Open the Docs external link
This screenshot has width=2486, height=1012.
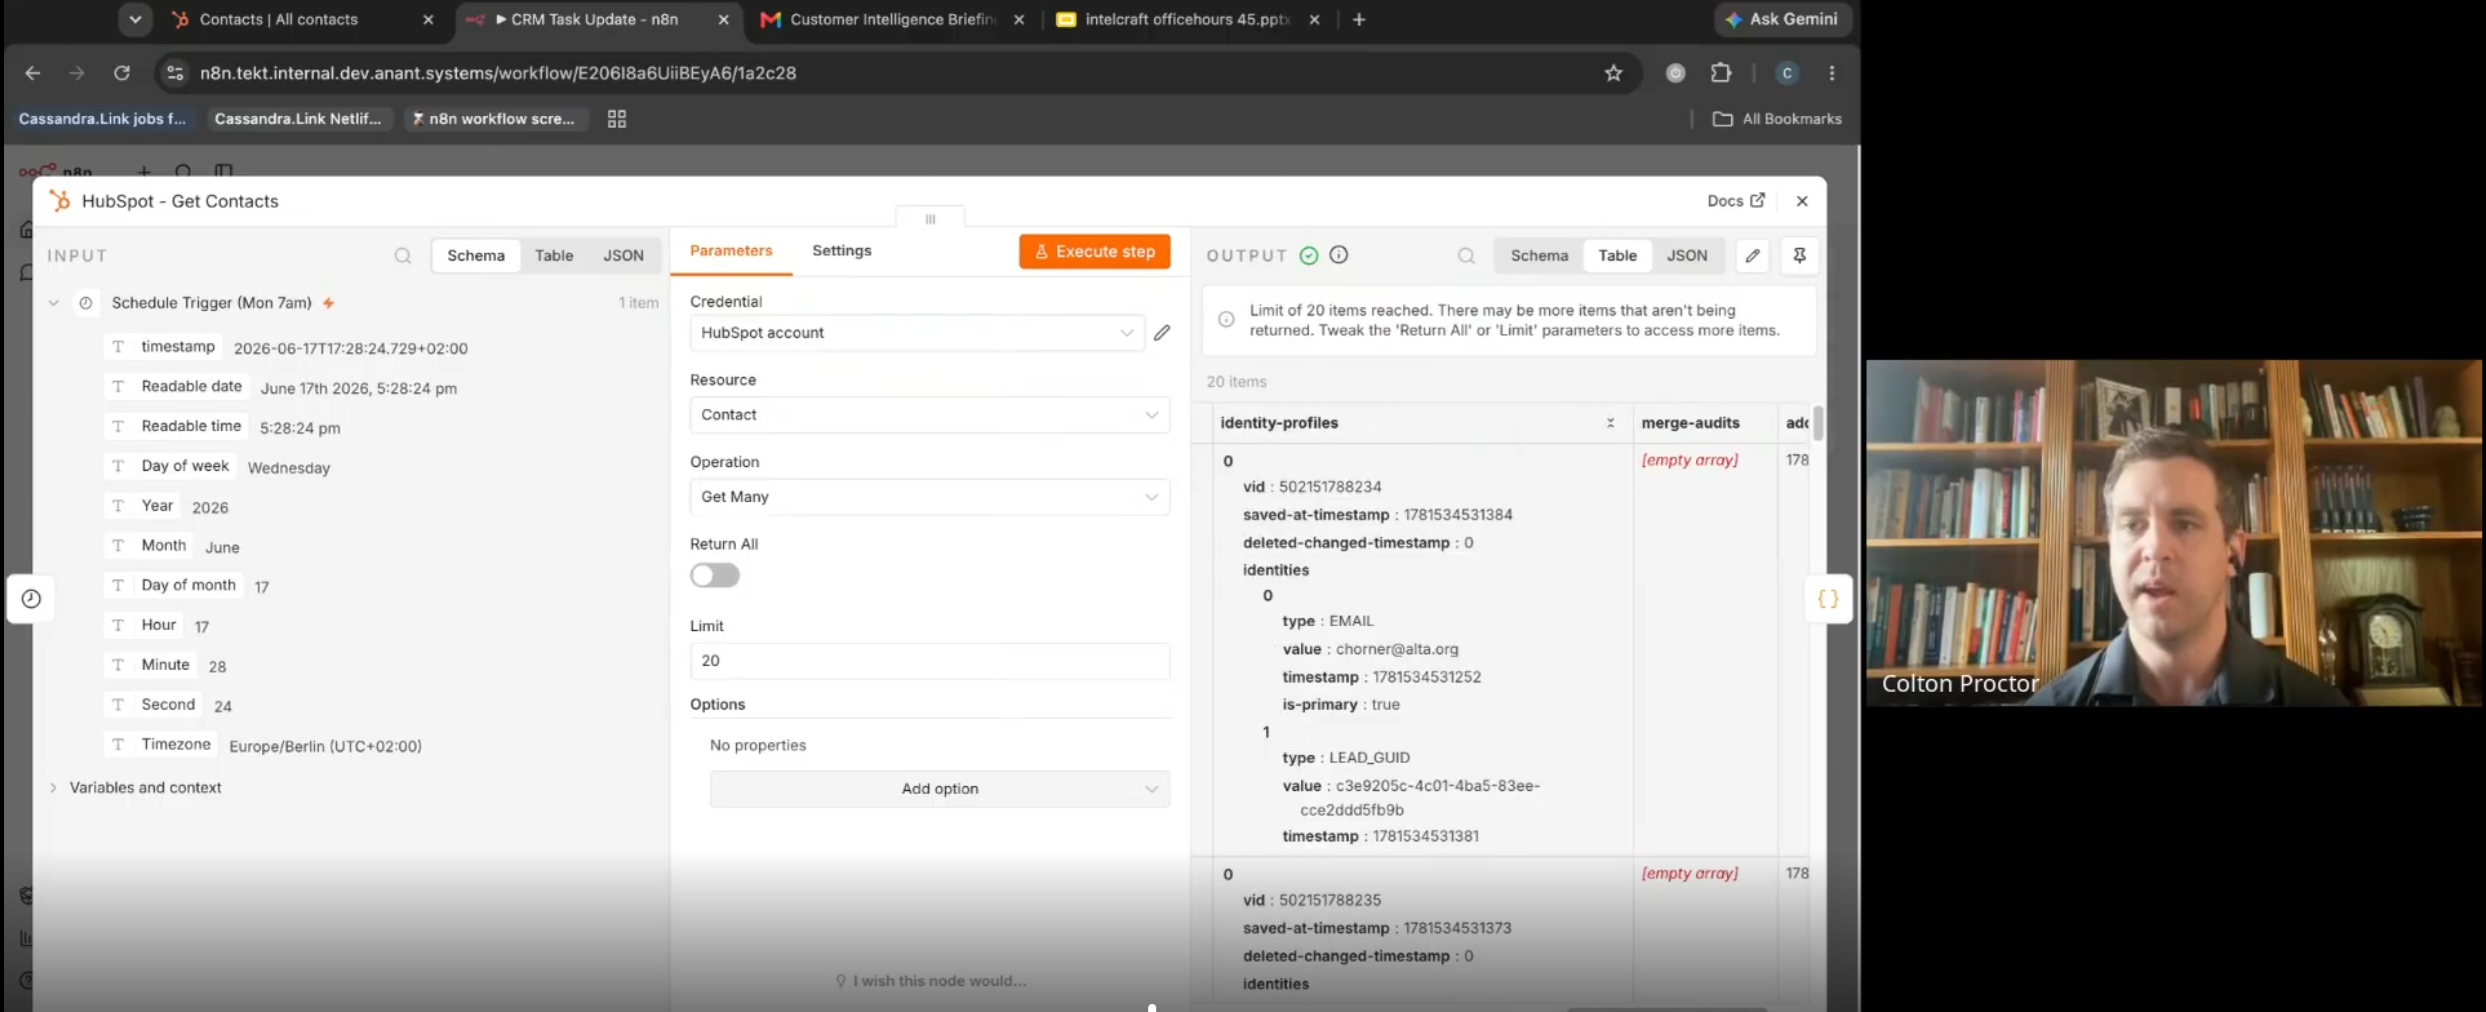click(1736, 201)
